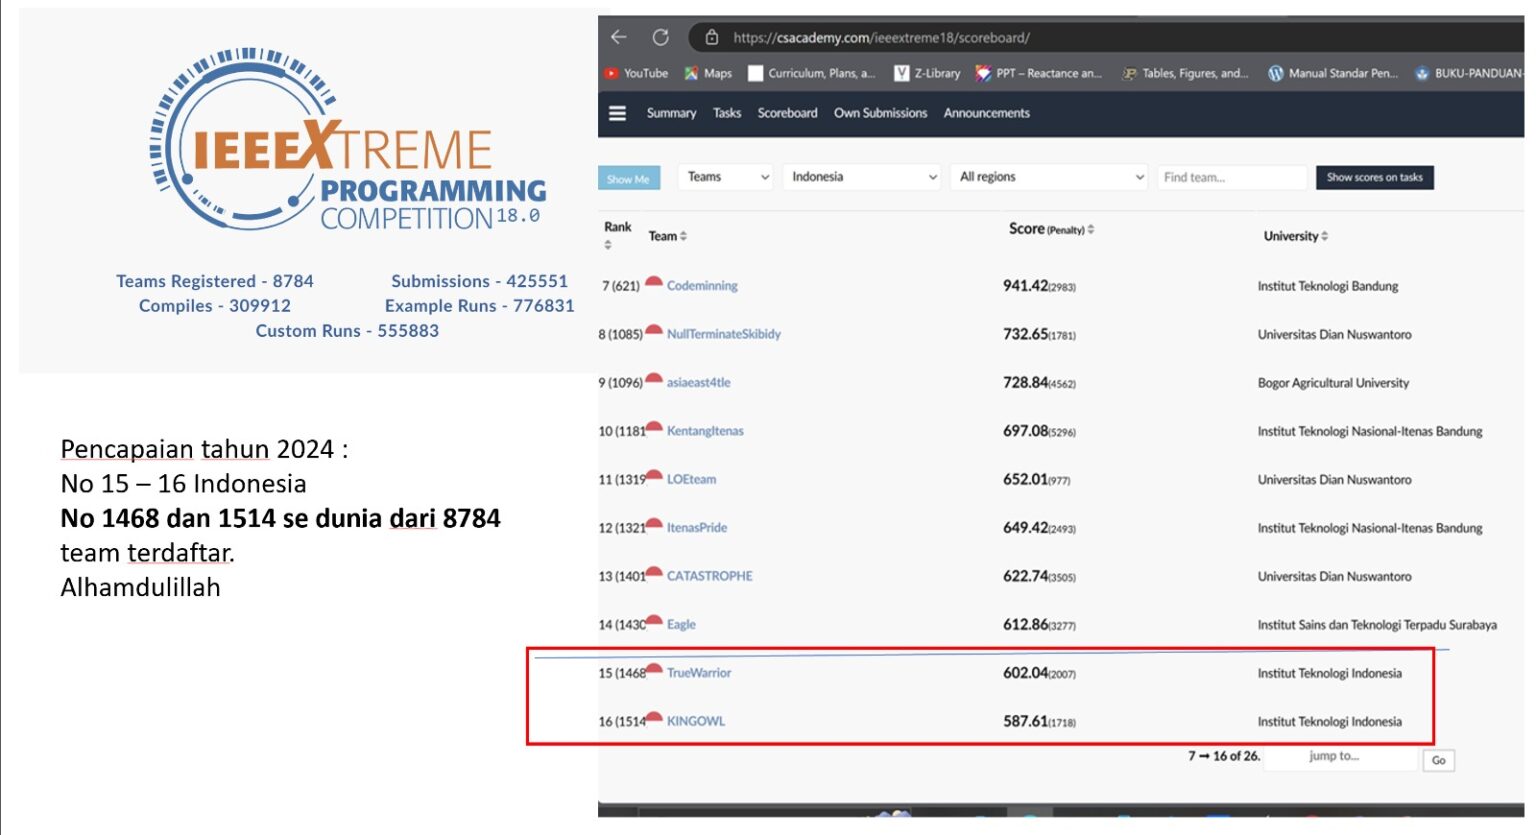1536x835 pixels.
Task: Expand the All regions dropdown
Action: point(1048,177)
